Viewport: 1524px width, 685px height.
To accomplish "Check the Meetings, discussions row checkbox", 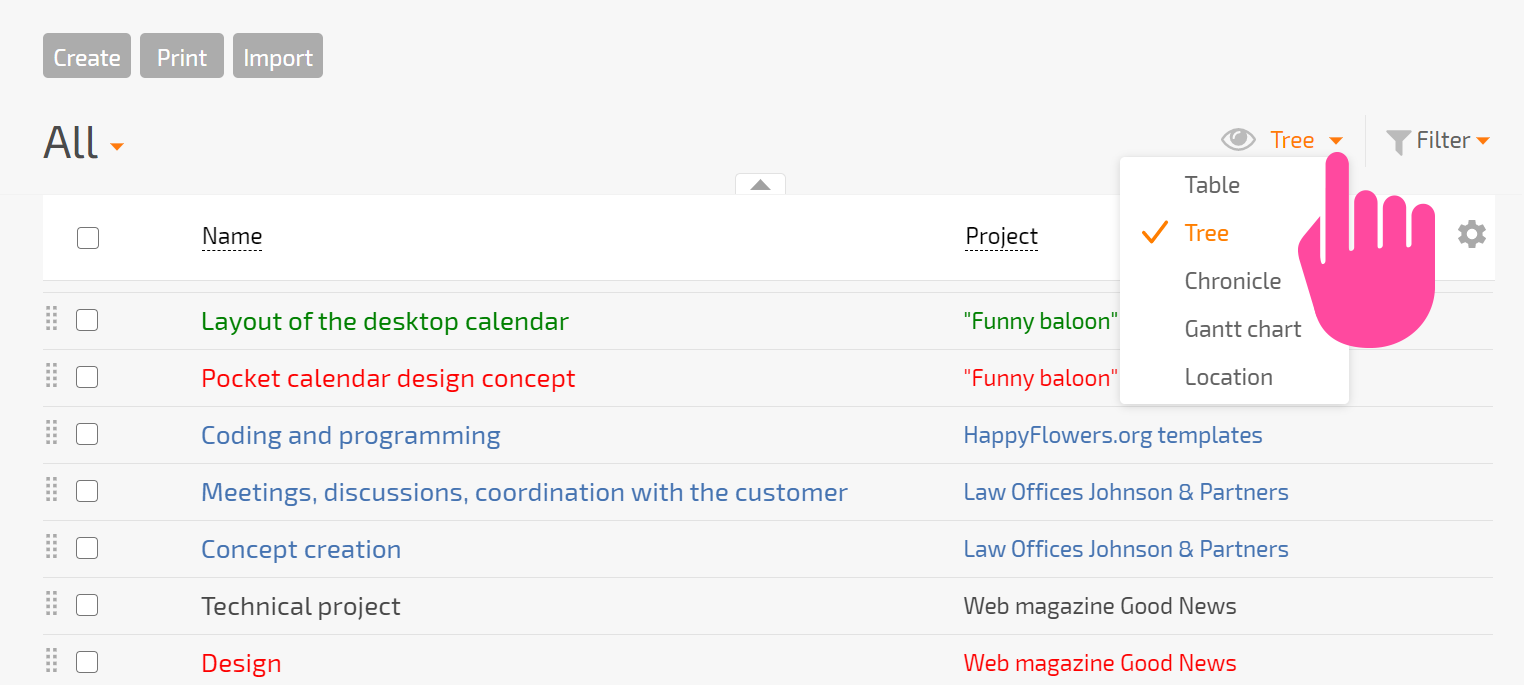I will tap(87, 491).
